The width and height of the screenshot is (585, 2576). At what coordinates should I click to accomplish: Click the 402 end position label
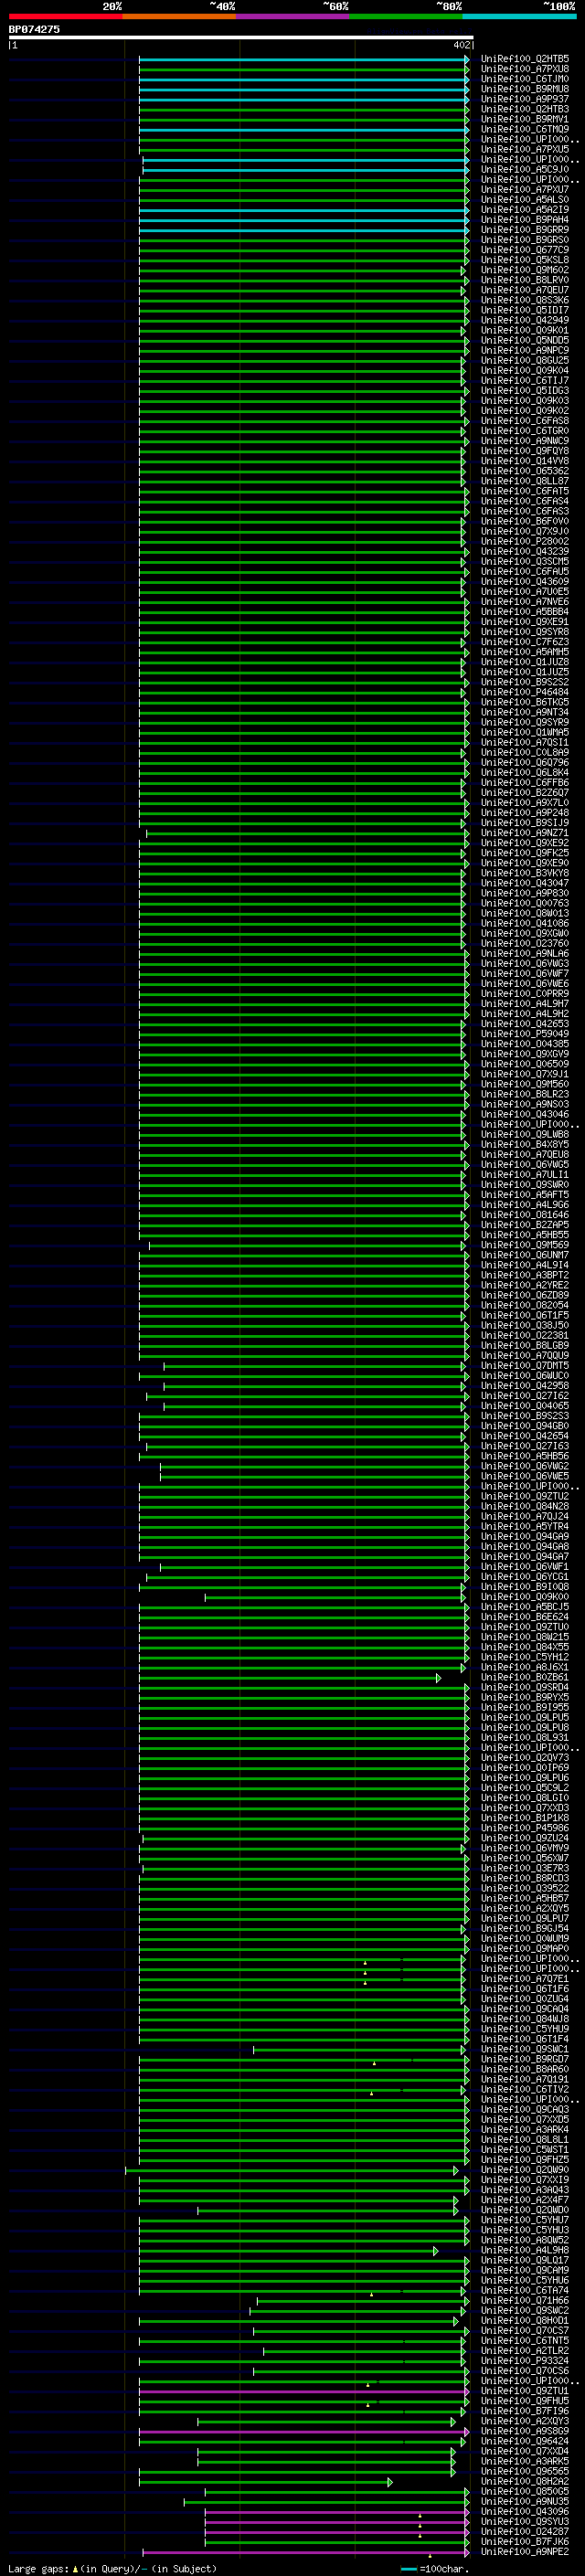coord(461,45)
